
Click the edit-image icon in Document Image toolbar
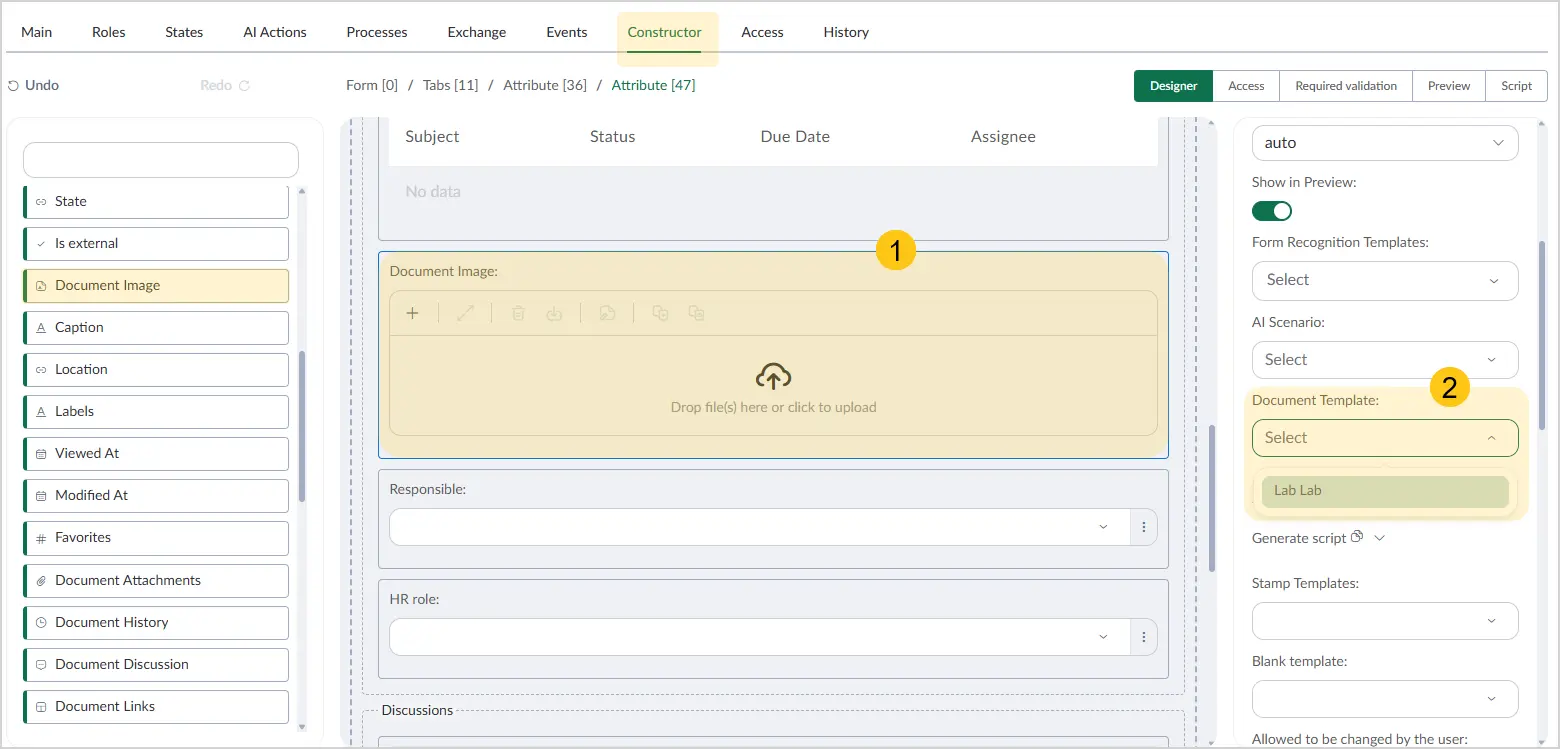(607, 313)
